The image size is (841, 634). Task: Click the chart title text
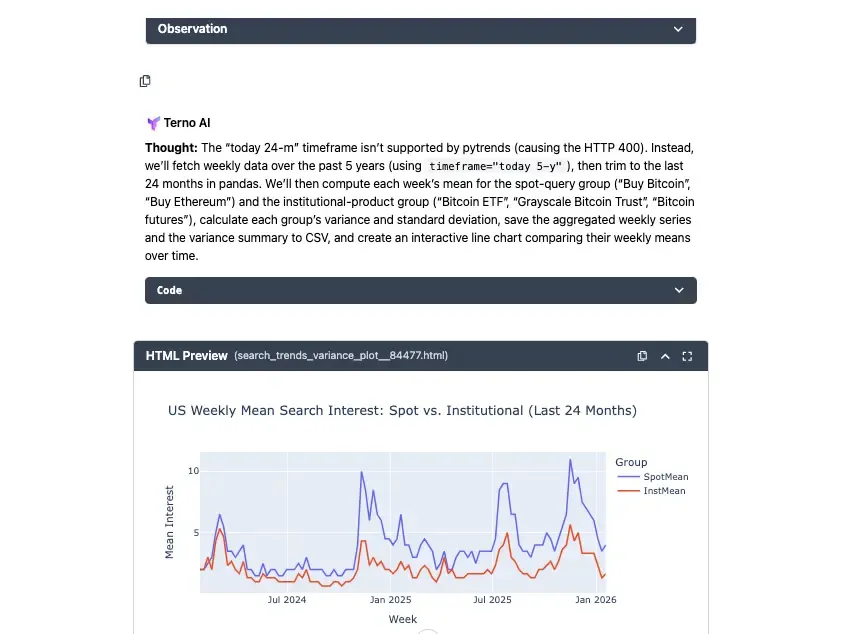[x=402, y=411]
